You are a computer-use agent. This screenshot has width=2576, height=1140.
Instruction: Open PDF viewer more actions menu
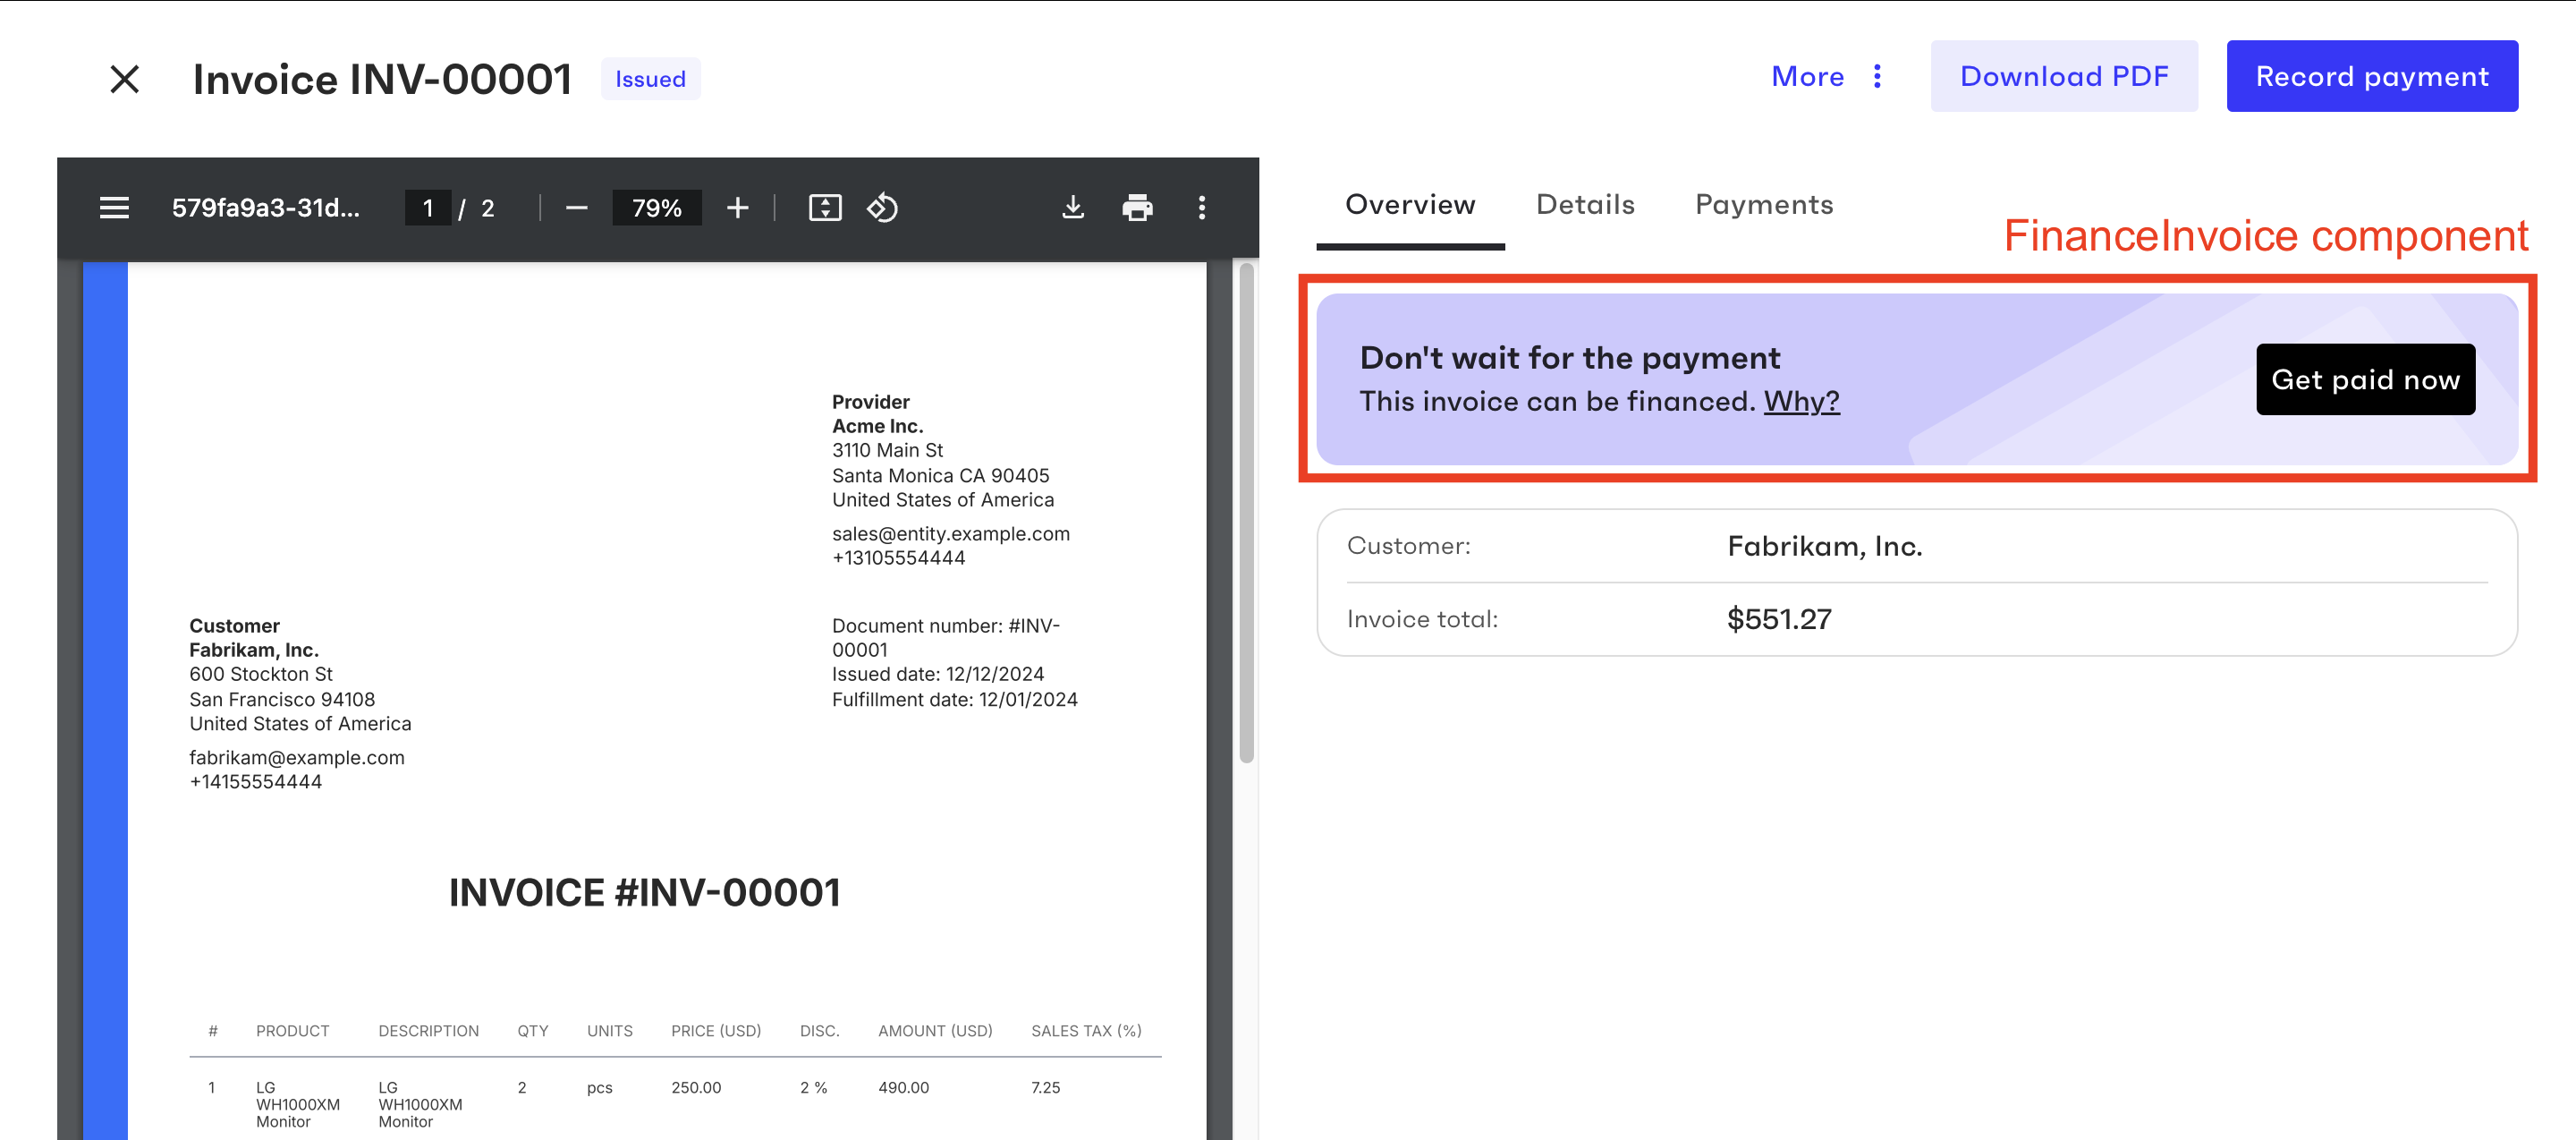(1201, 207)
